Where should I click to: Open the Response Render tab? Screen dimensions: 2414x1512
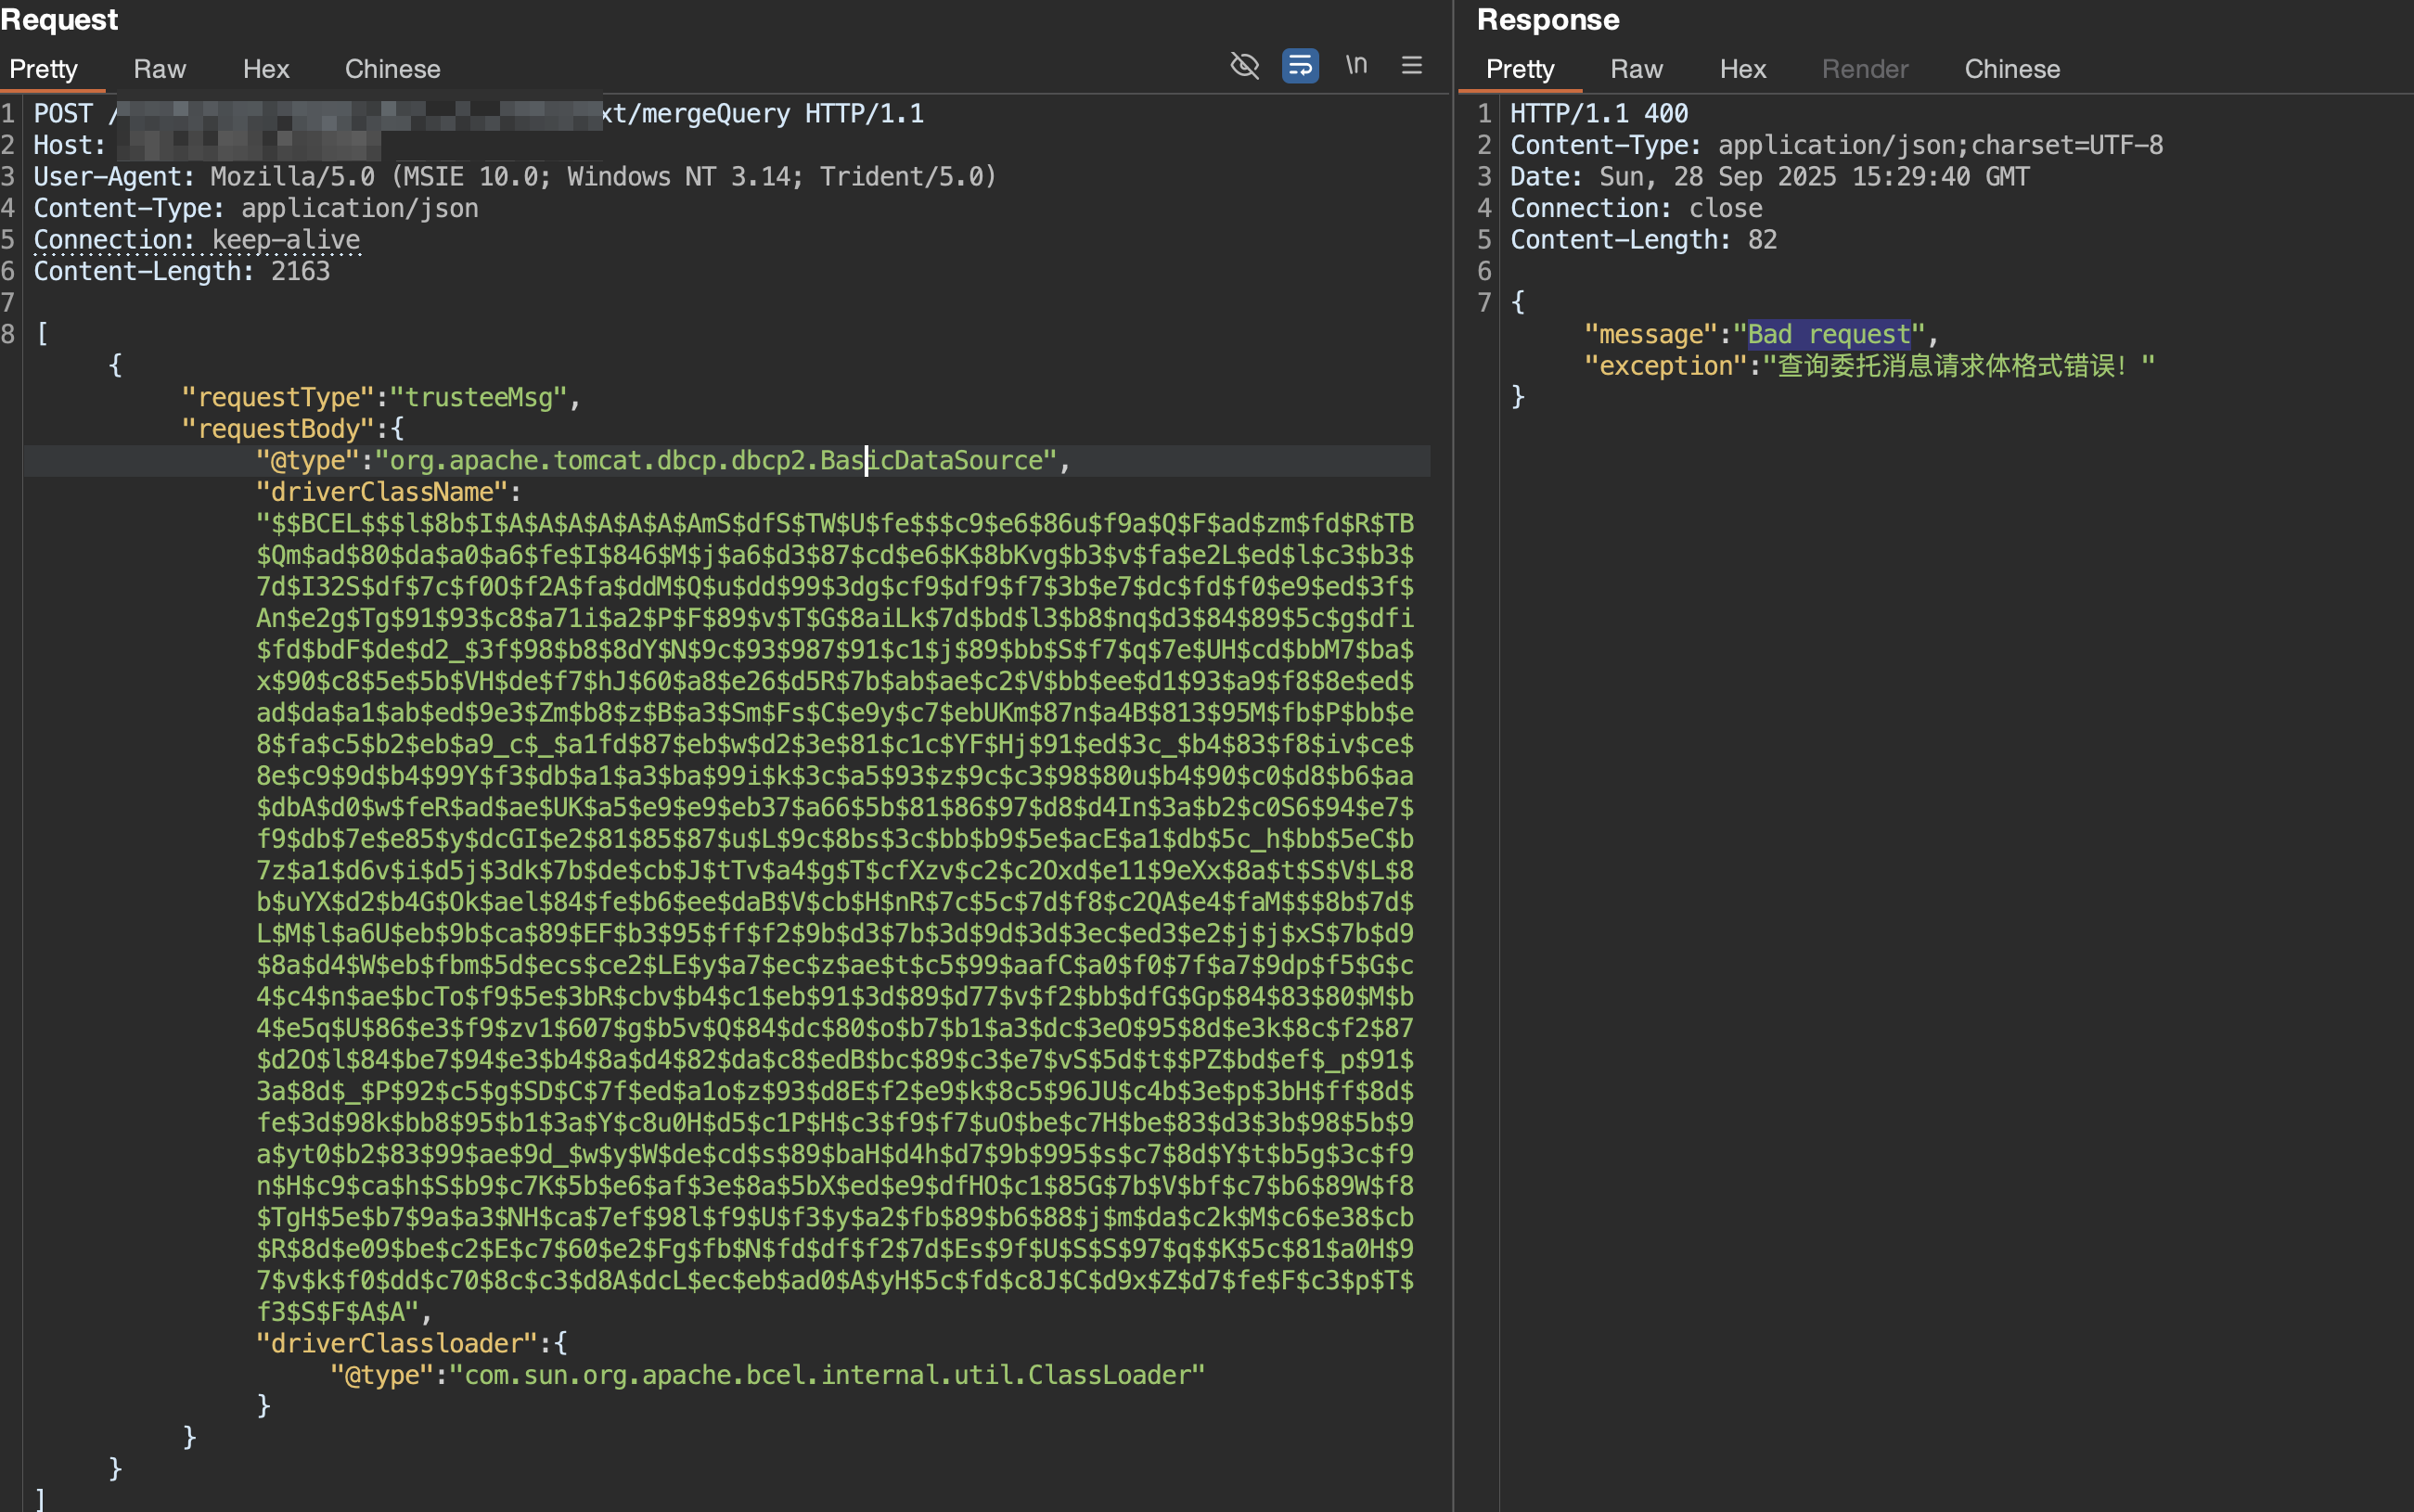point(1865,69)
